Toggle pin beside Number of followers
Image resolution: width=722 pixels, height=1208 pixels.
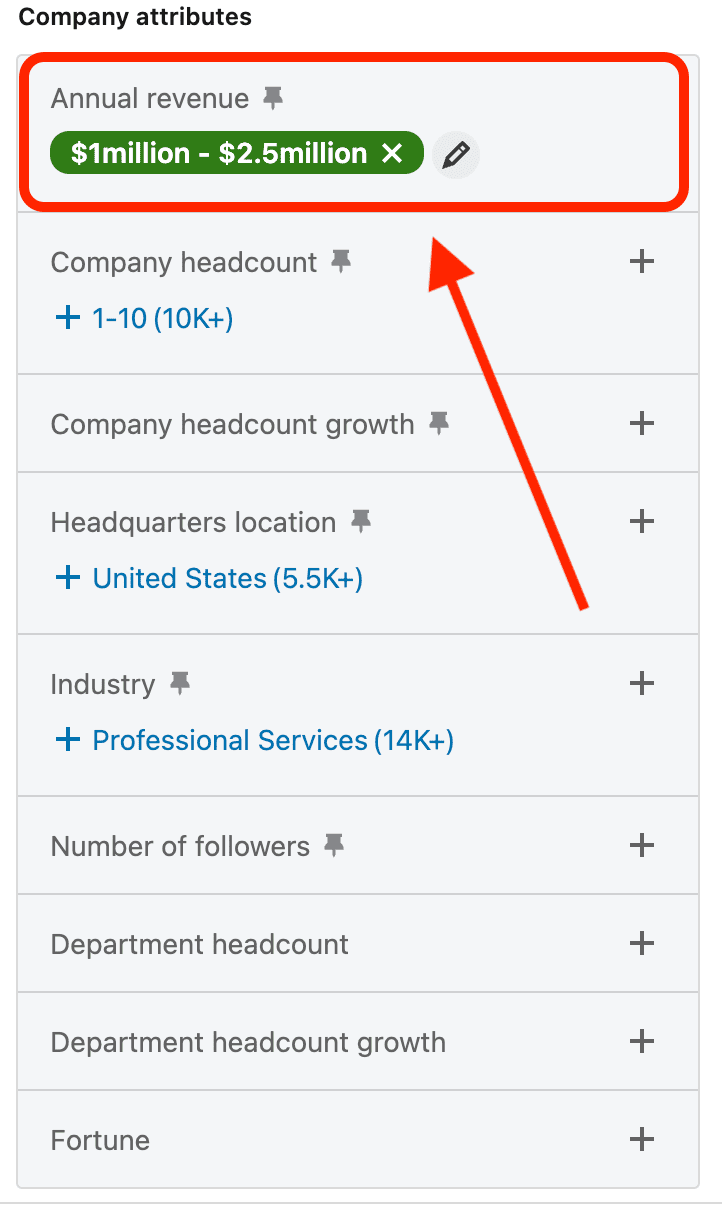[x=334, y=846]
